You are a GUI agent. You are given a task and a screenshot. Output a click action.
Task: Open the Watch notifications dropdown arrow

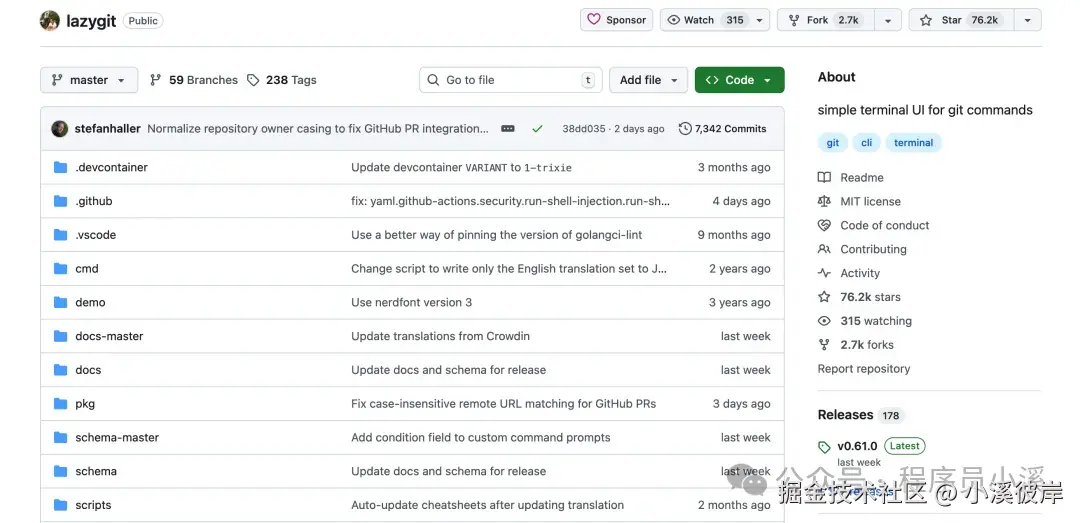point(760,20)
